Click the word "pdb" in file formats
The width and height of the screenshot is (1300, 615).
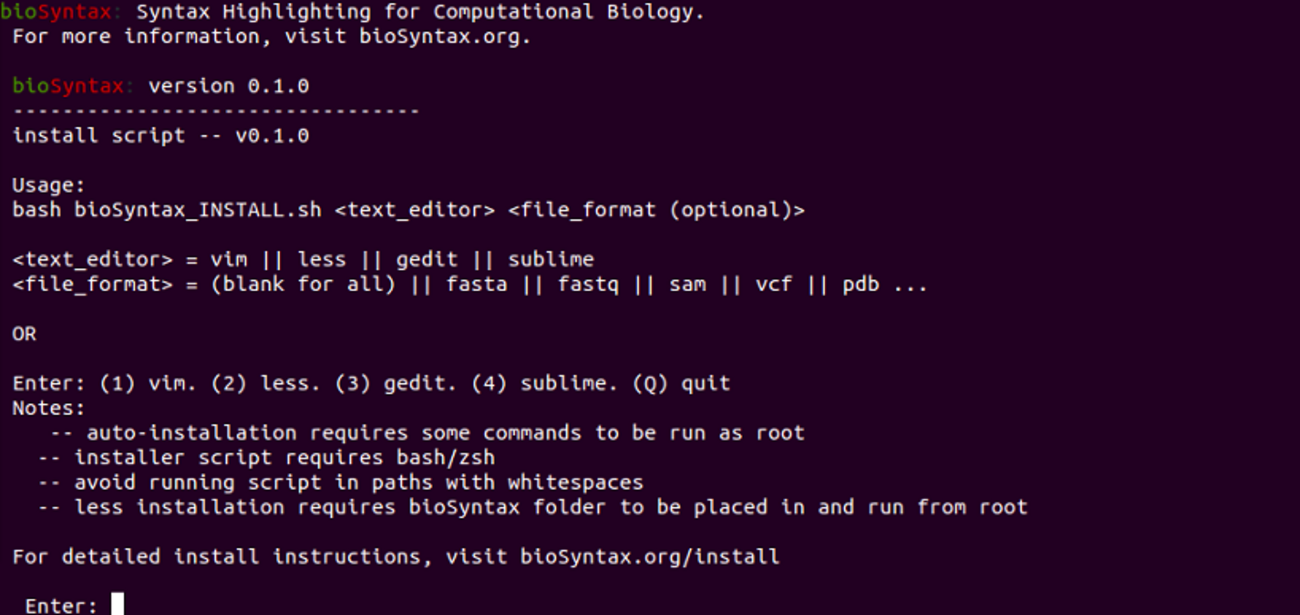coord(861,284)
